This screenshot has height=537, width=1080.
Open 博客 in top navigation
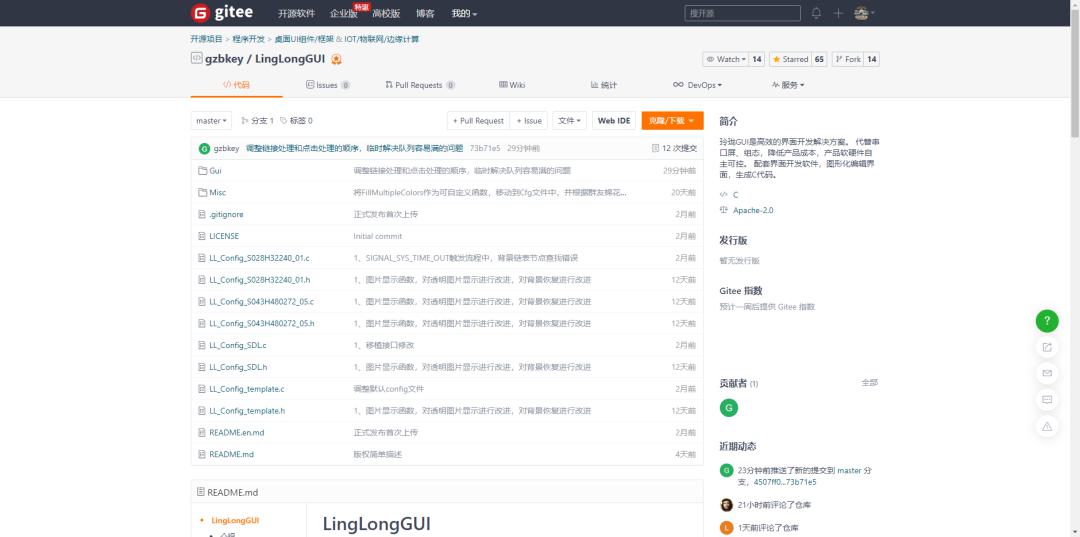(x=426, y=14)
